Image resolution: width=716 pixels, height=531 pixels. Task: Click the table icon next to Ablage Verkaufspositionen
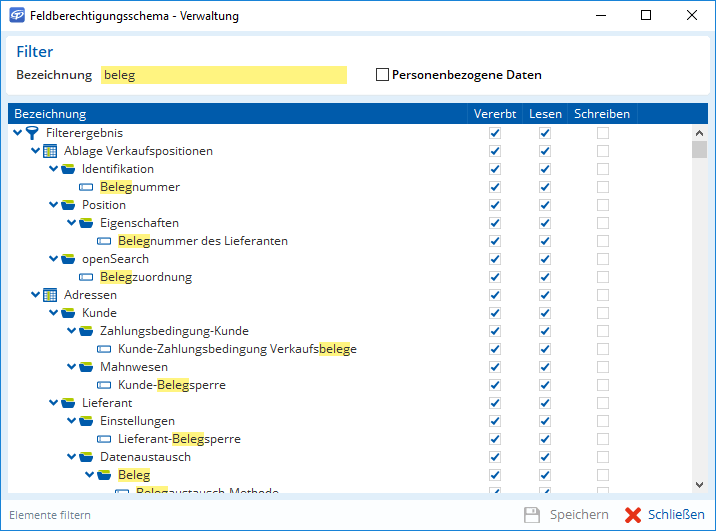(50, 151)
